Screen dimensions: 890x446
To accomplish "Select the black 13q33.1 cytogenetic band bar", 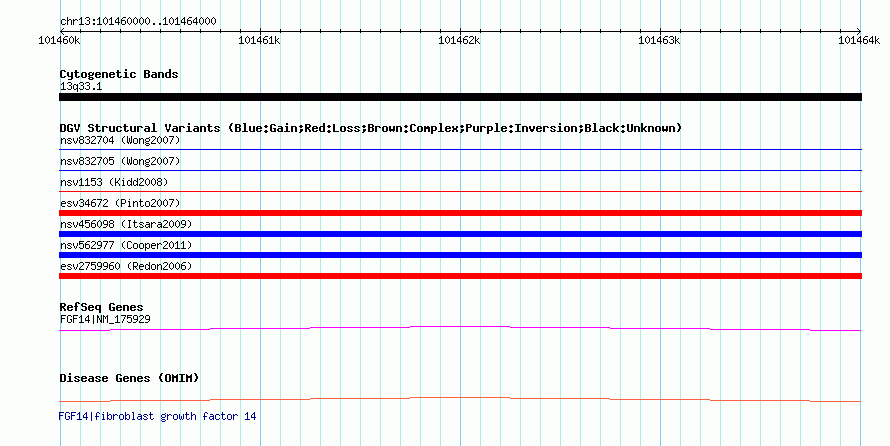I will 460,97.
